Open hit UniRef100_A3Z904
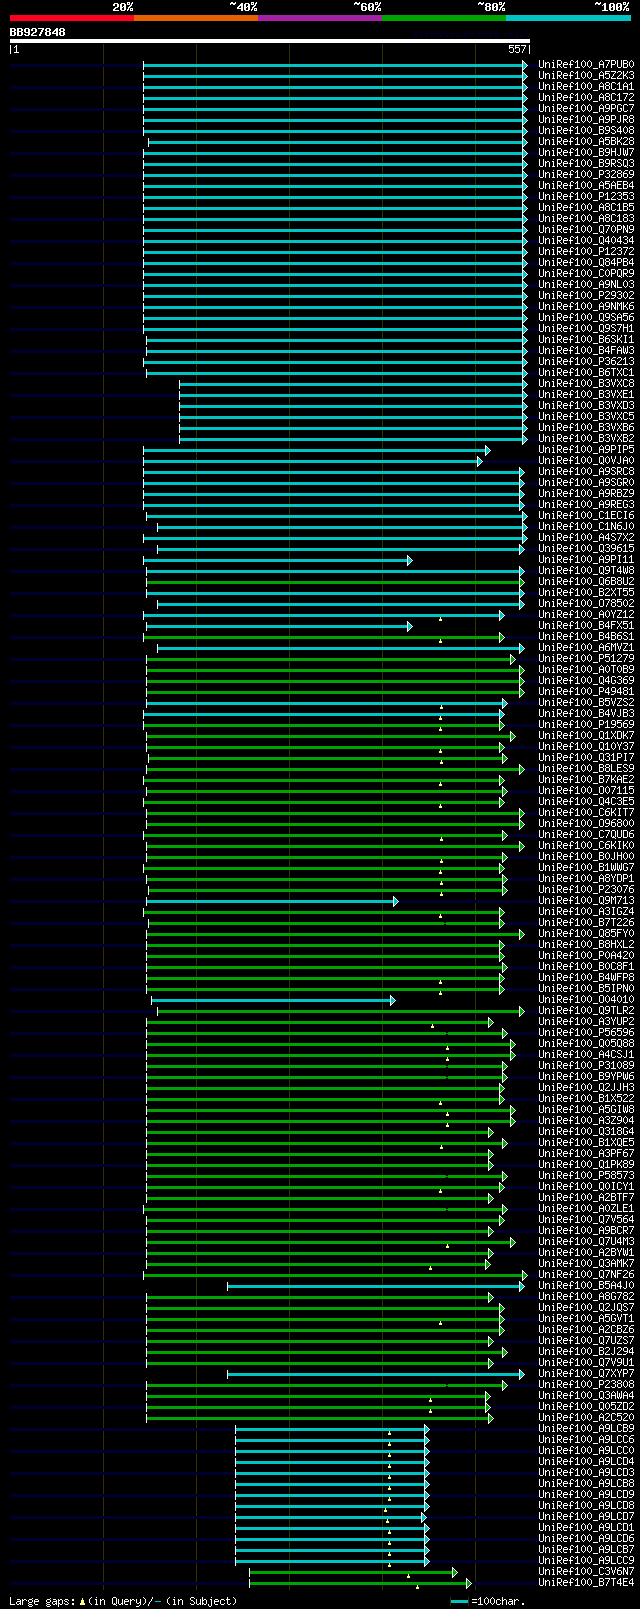The width and height of the screenshot is (640, 1609). tap(586, 1121)
